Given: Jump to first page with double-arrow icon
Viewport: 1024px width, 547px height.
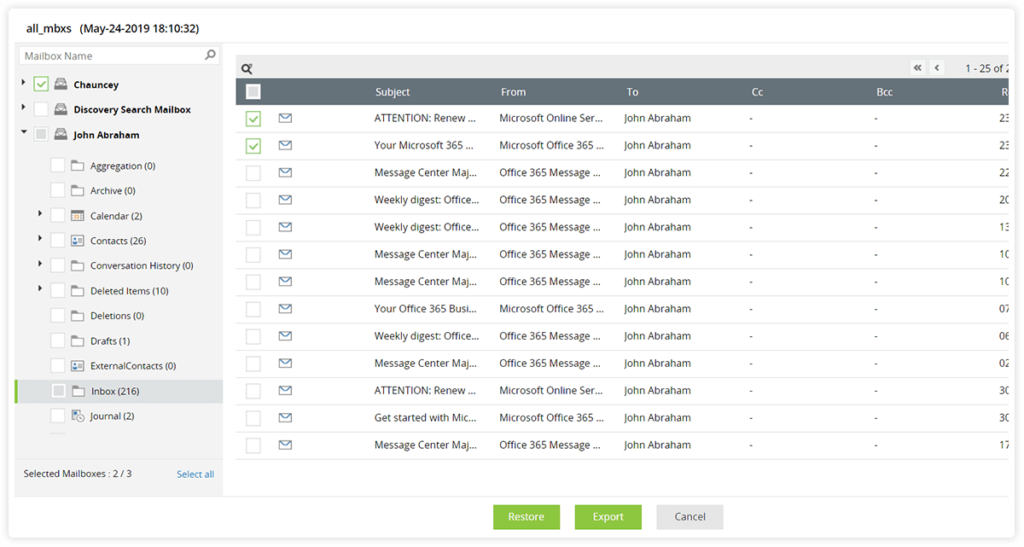Looking at the screenshot, I should [x=918, y=67].
